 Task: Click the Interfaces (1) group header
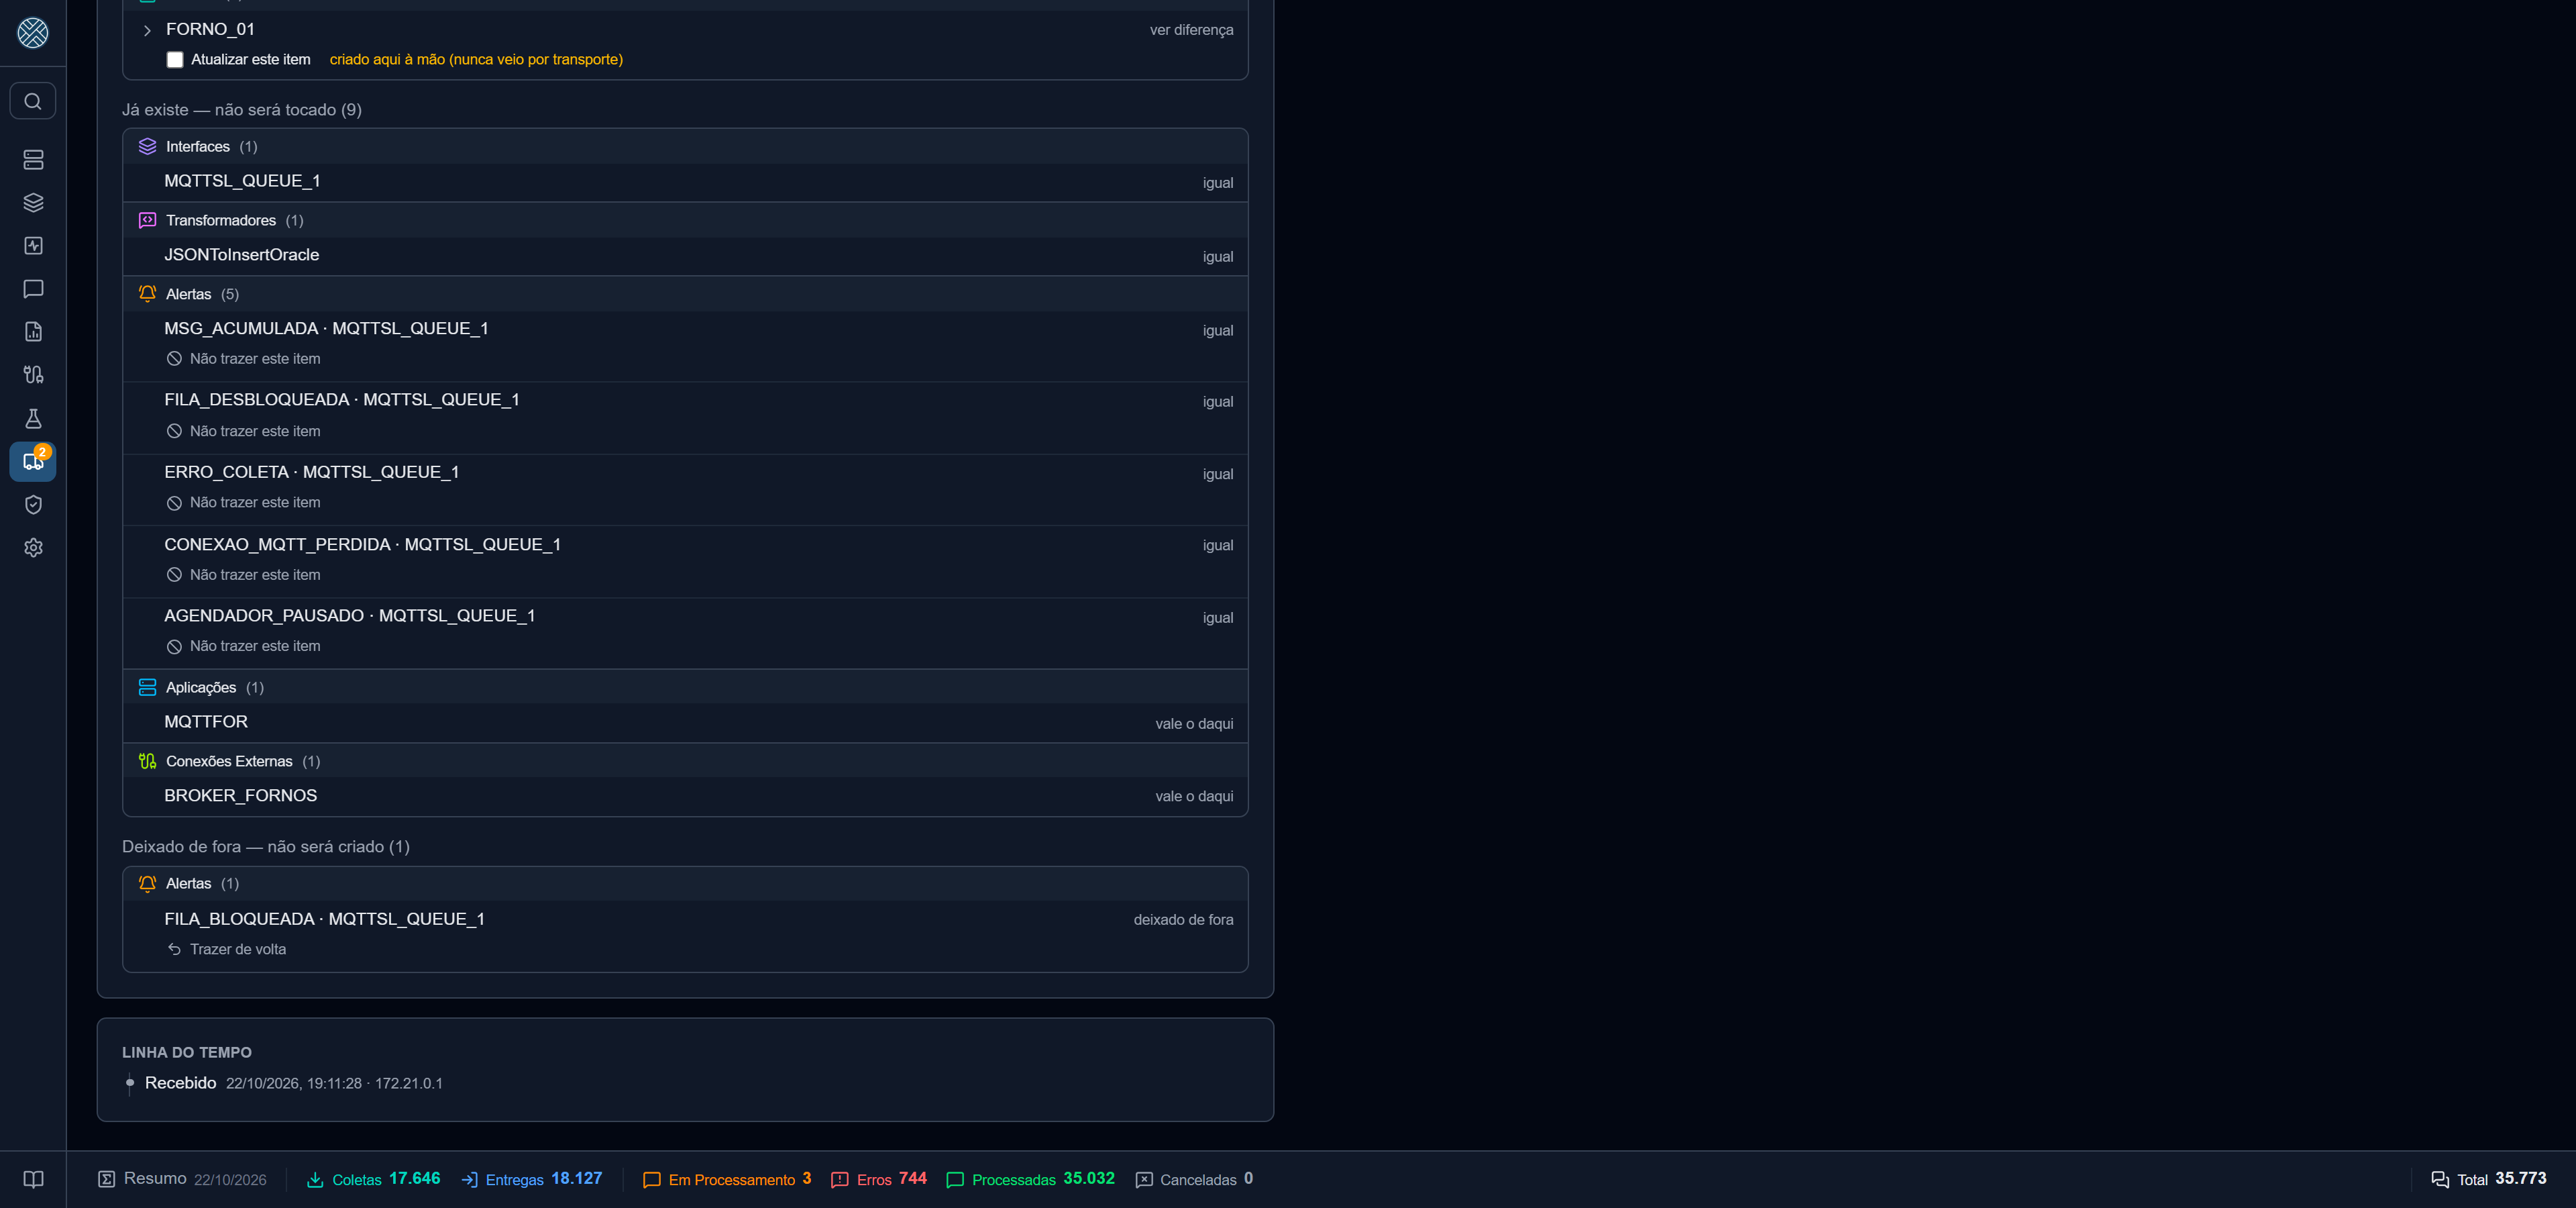pyautogui.click(x=685, y=146)
